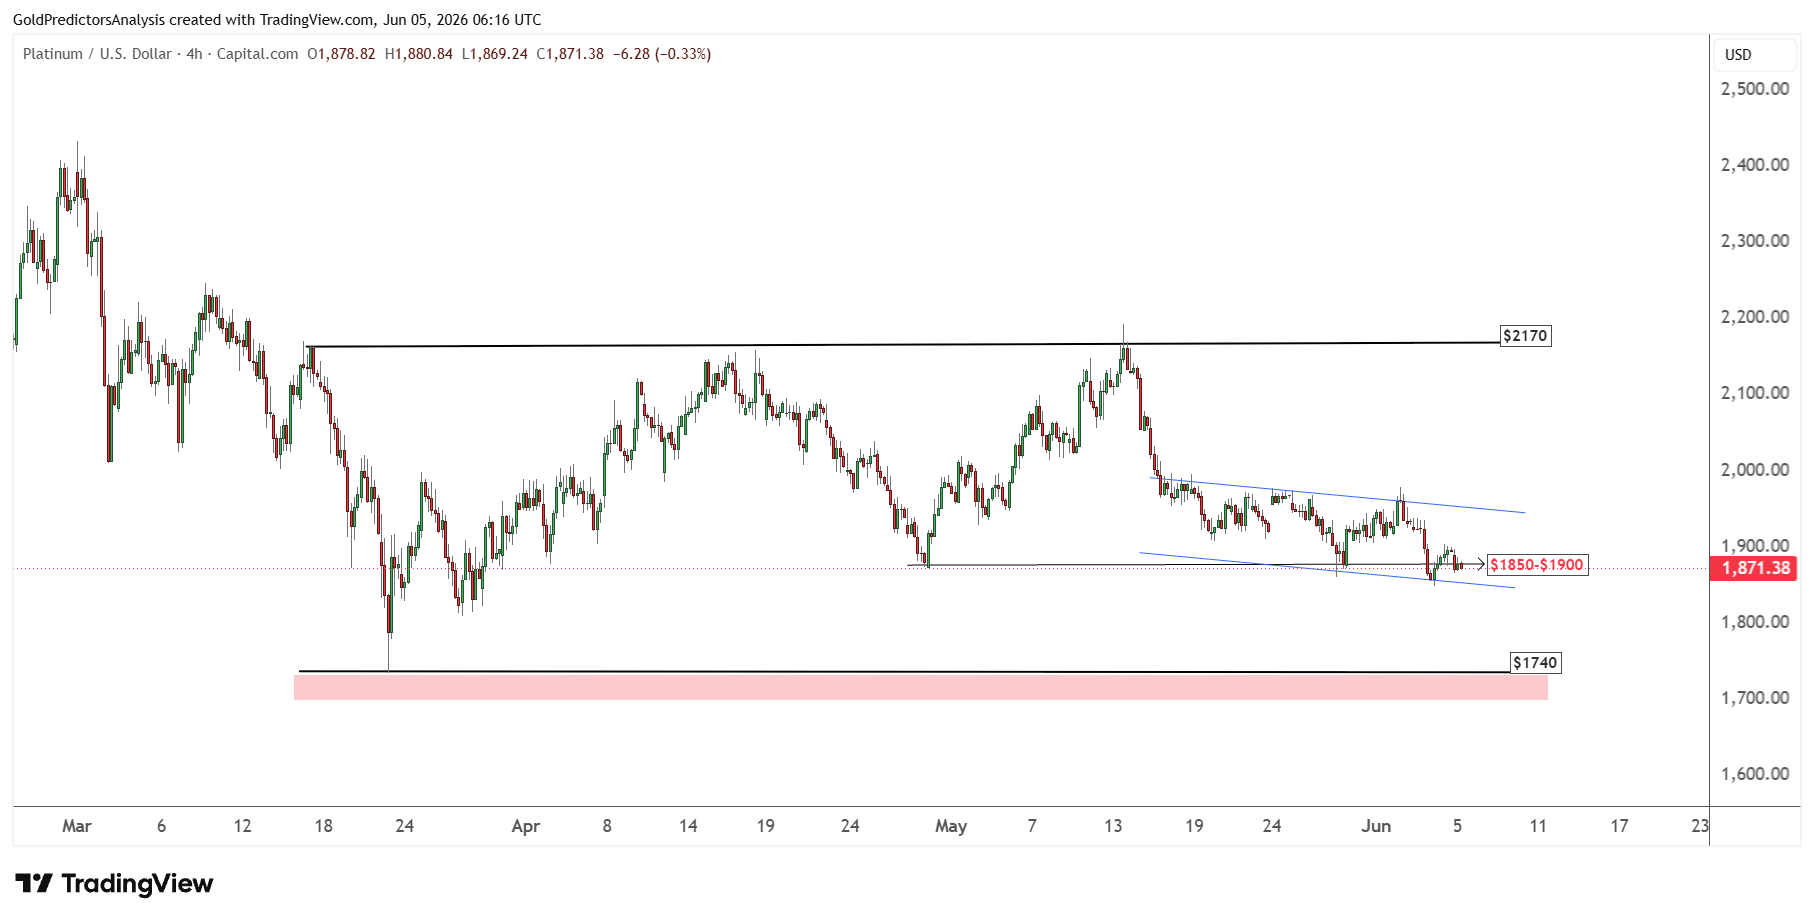The image size is (1814, 921).
Task: Click the 1,800.00 price axis label
Action: pyautogui.click(x=1754, y=622)
